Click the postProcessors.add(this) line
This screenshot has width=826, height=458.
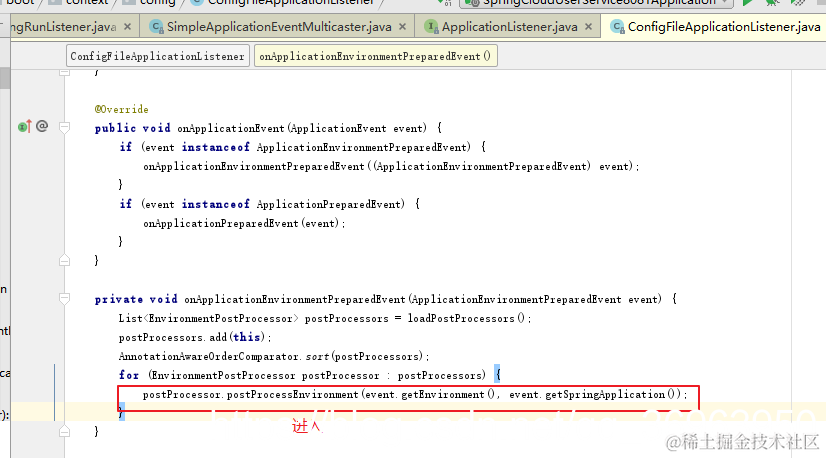(x=195, y=337)
